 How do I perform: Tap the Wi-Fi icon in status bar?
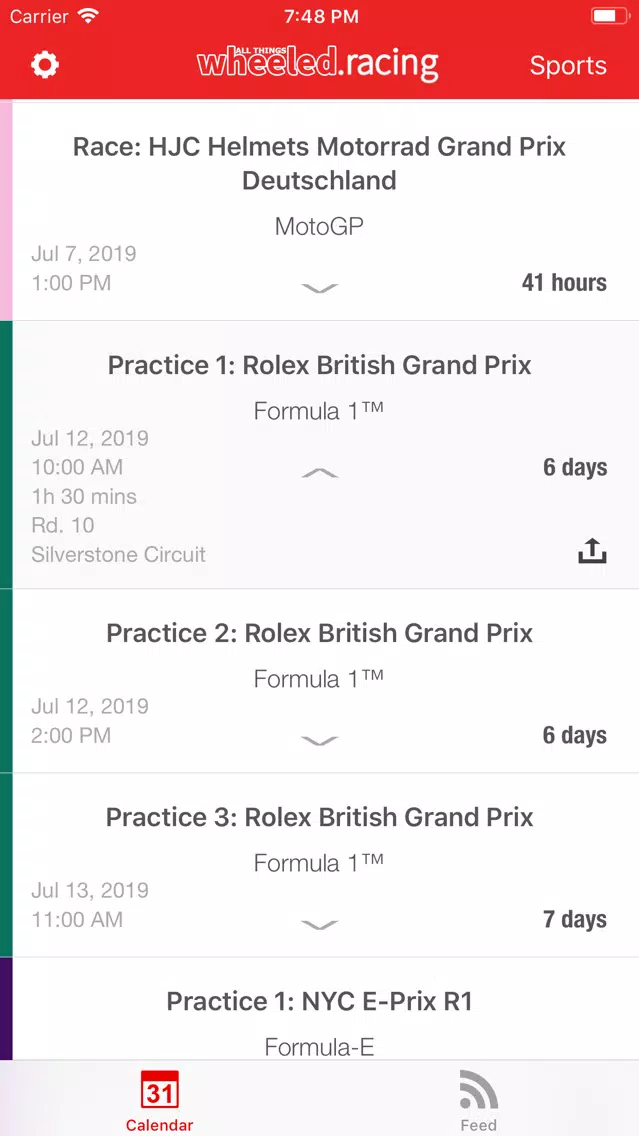[x=89, y=17]
